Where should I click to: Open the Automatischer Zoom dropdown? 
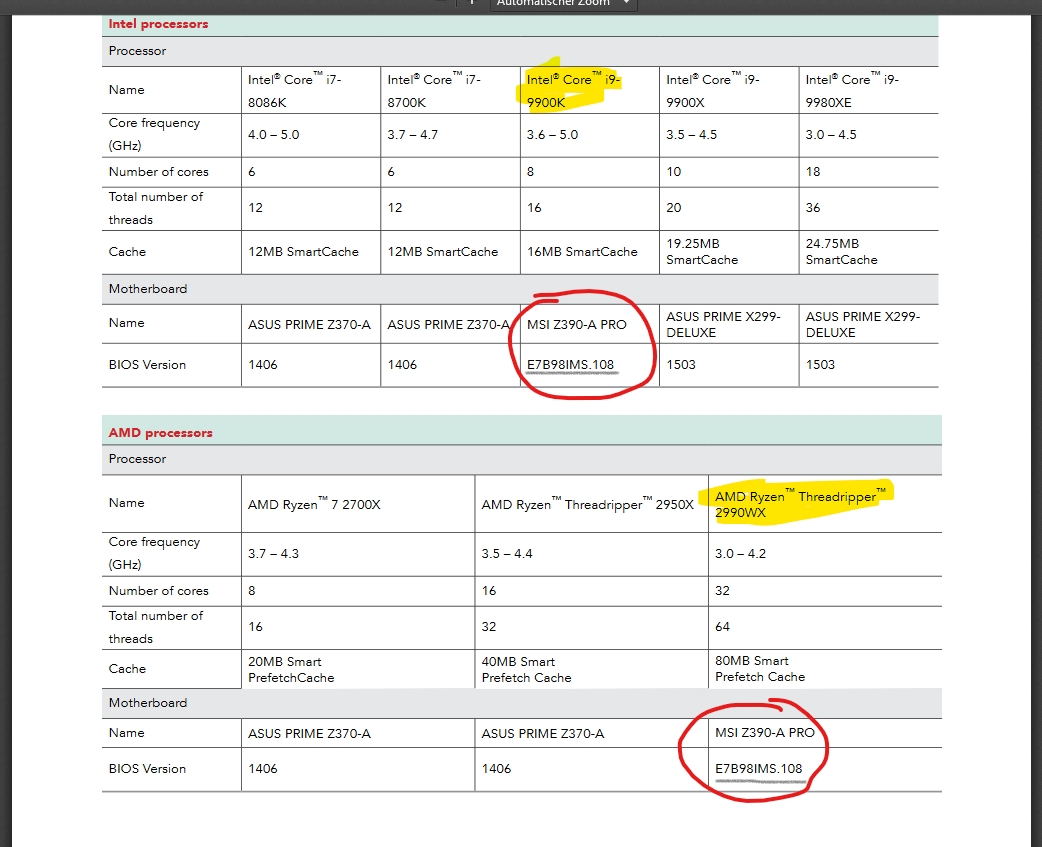(564, 4)
